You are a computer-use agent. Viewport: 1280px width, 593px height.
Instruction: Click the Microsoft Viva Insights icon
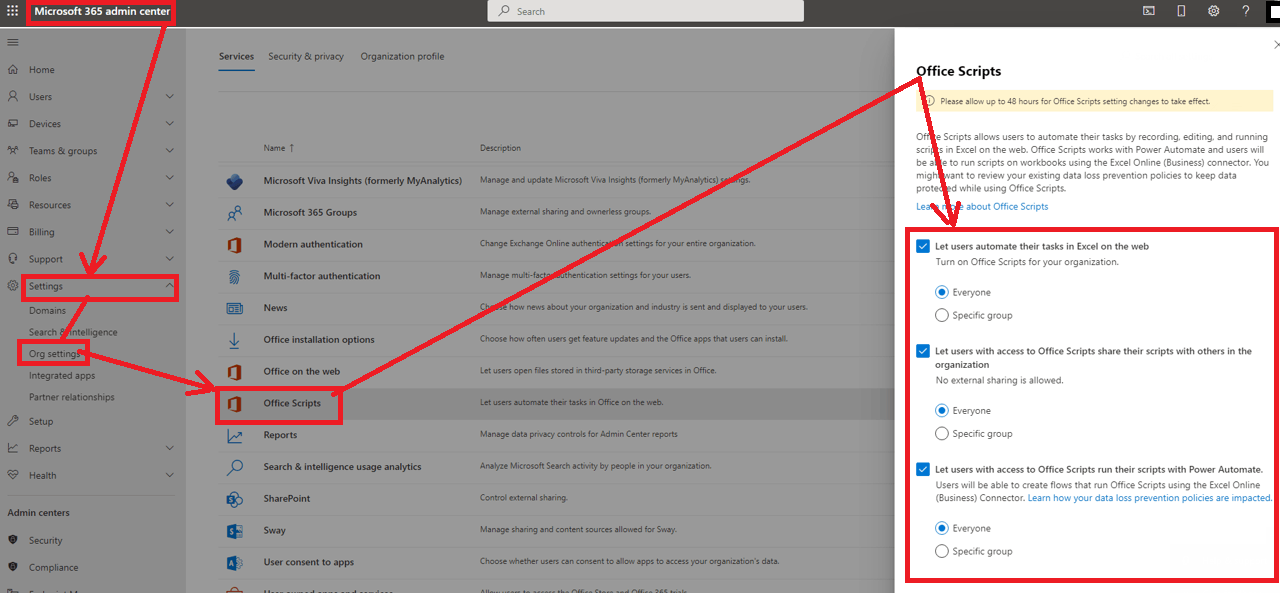(235, 181)
